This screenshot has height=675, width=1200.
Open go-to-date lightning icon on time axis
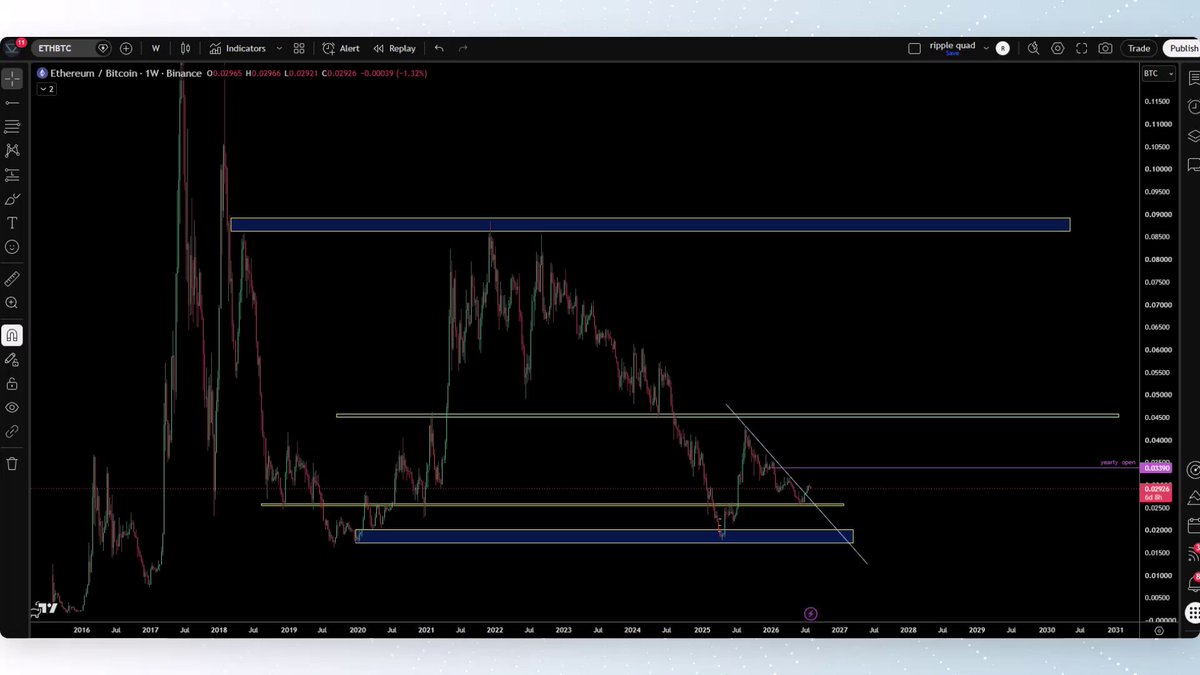811,613
